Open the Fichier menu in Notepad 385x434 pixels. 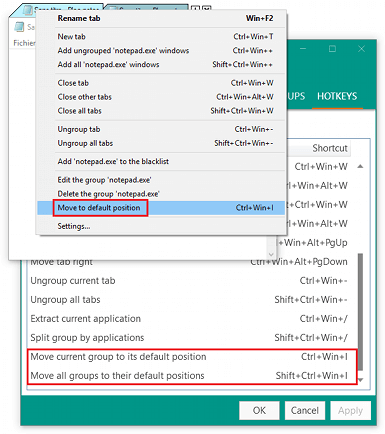[x=24, y=43]
